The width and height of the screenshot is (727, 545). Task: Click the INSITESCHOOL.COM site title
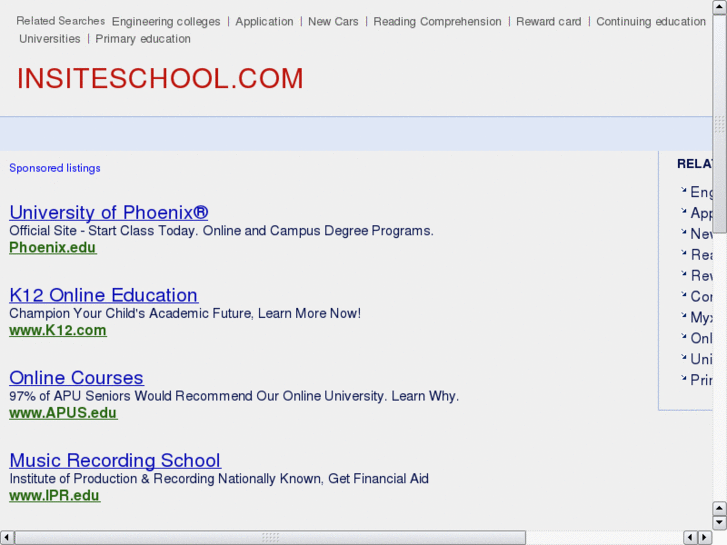coord(160,78)
